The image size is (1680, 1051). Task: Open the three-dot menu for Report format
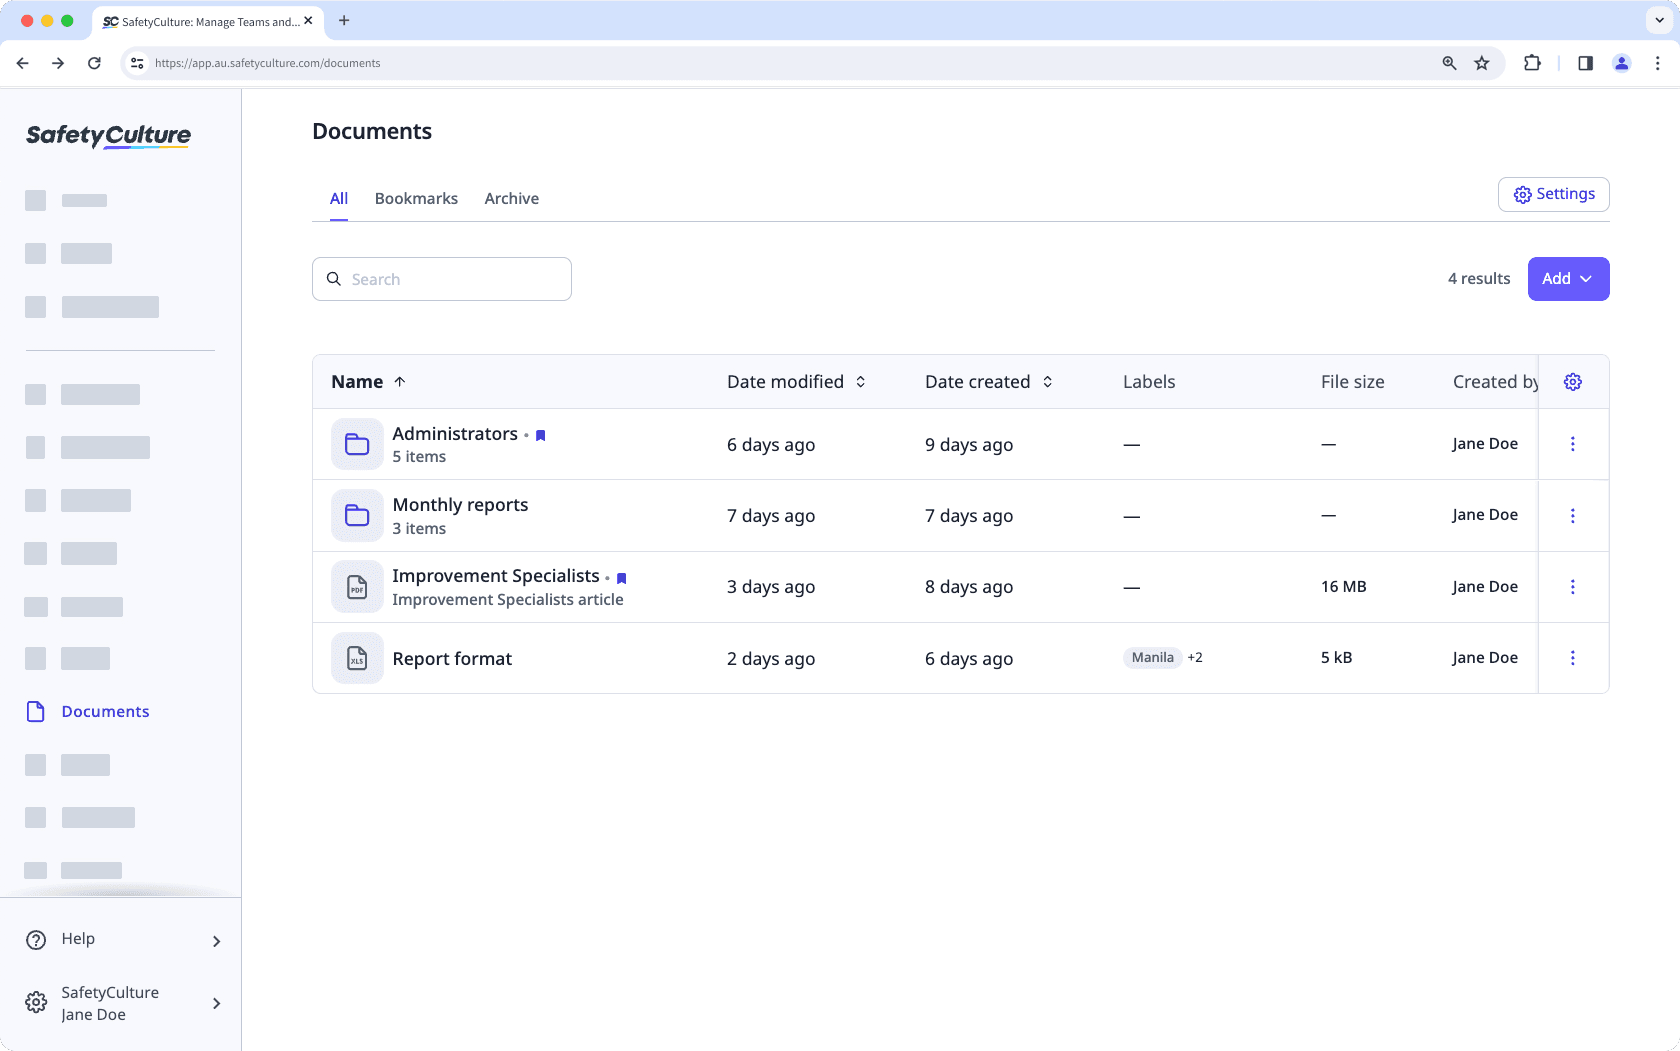coord(1573,658)
